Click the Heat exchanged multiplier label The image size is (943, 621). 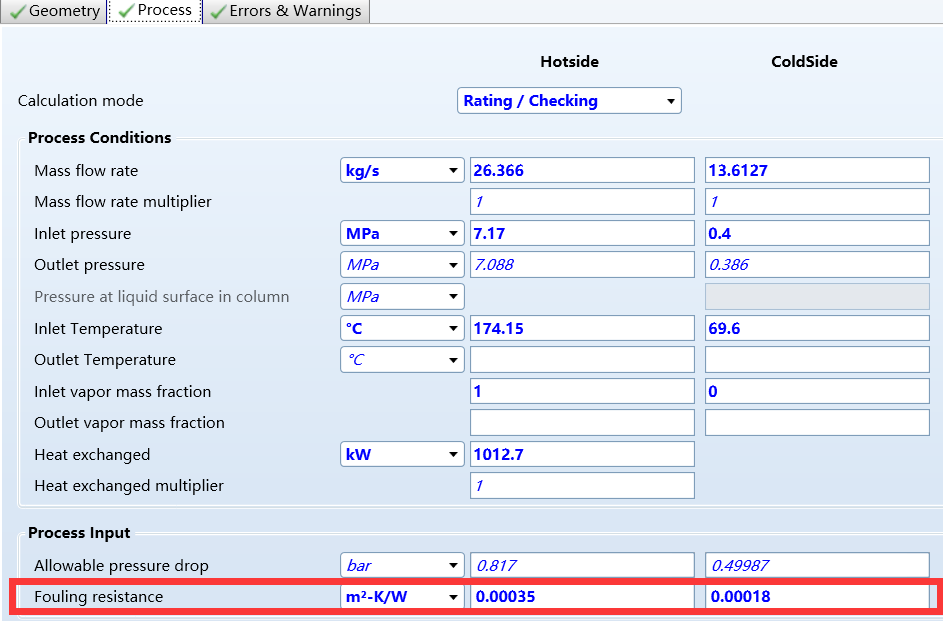[x=129, y=486]
